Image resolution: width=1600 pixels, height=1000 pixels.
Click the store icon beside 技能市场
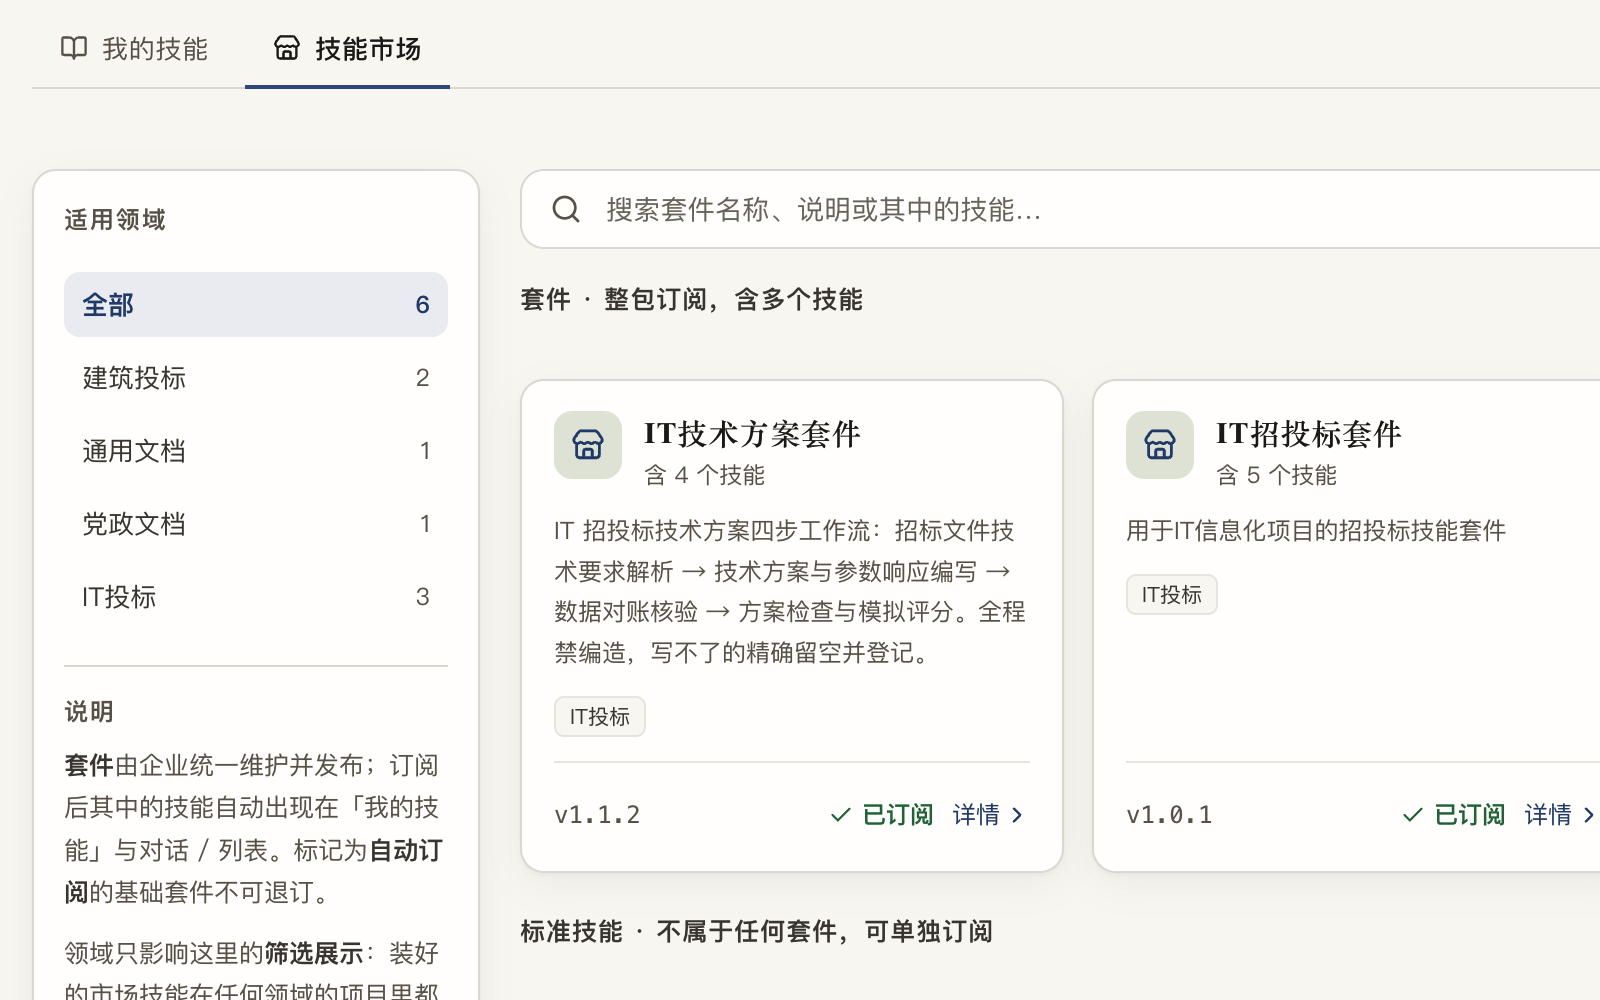(x=287, y=48)
